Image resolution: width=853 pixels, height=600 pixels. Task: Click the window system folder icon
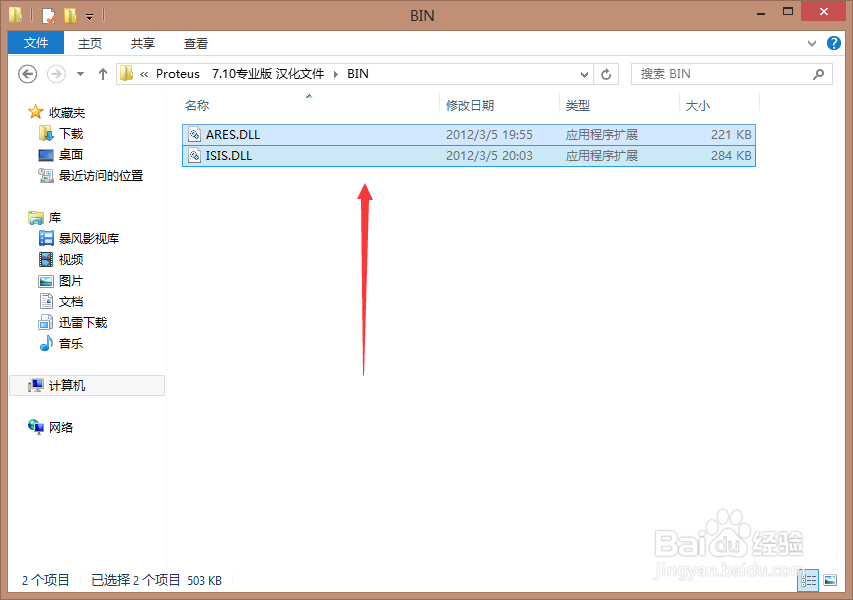pos(16,15)
